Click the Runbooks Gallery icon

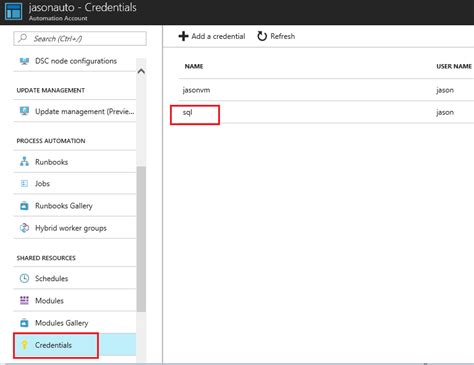[x=24, y=206]
